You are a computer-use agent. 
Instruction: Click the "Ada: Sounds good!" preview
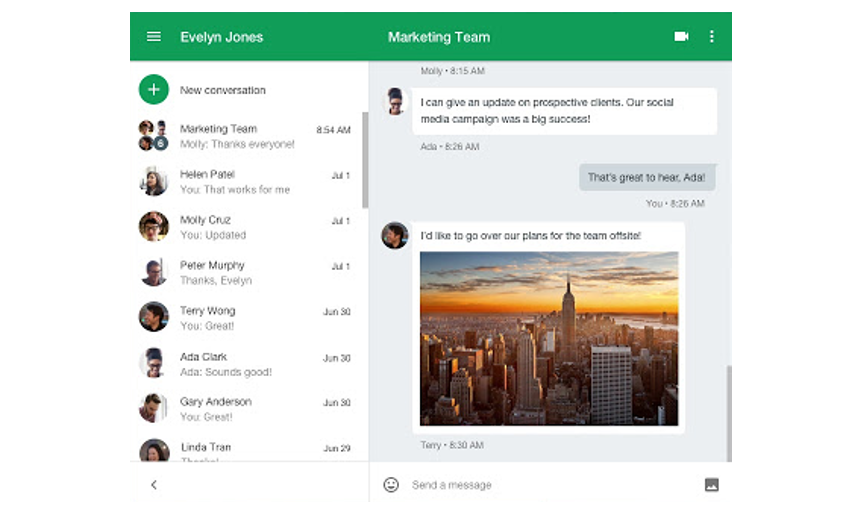pyautogui.click(x=225, y=372)
